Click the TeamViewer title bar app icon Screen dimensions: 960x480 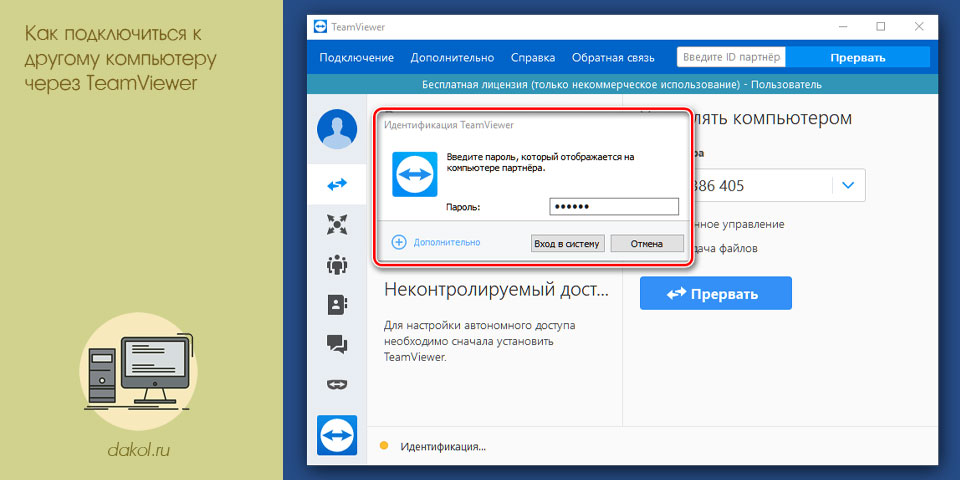321,26
